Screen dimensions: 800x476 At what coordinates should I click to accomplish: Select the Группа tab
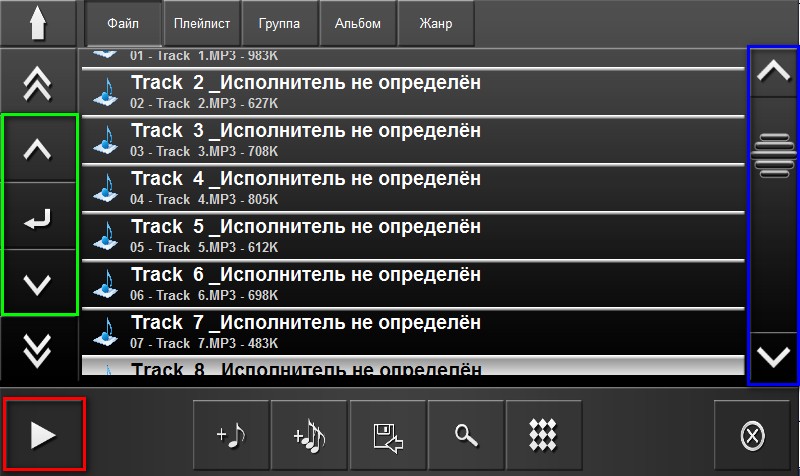pyautogui.click(x=279, y=24)
